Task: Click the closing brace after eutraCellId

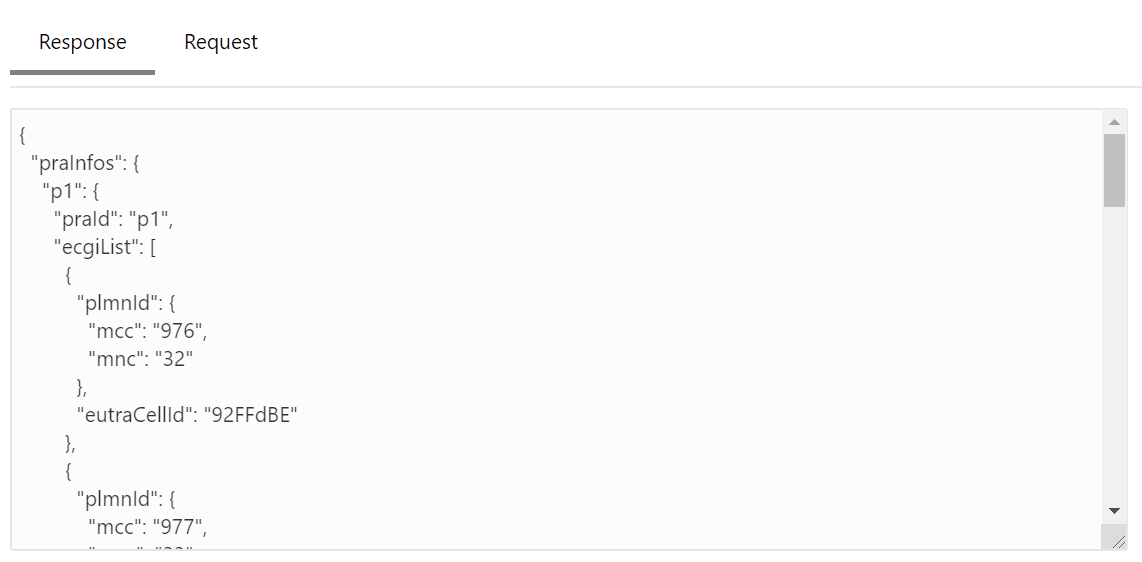Action: pyautogui.click(x=70, y=442)
